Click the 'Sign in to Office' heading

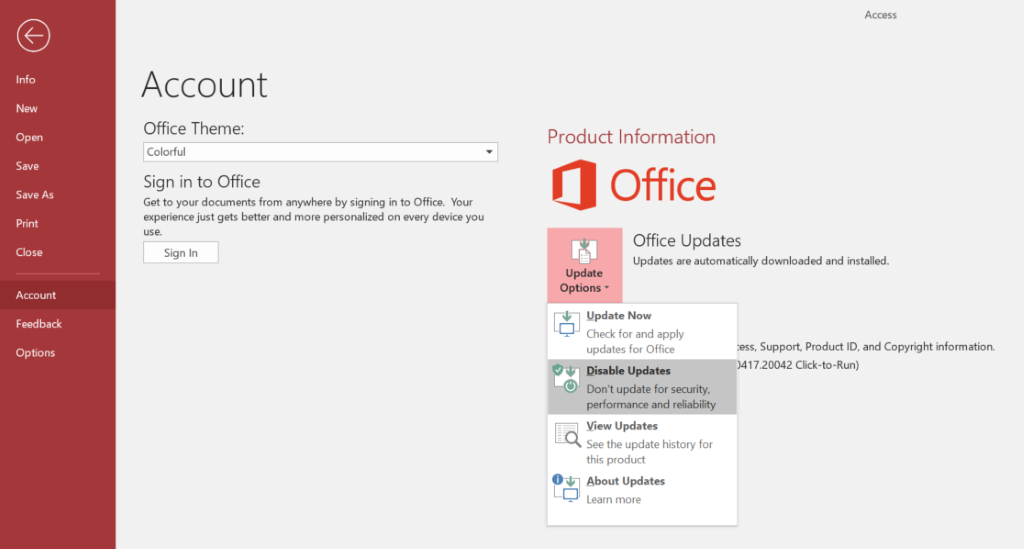pyautogui.click(x=202, y=181)
